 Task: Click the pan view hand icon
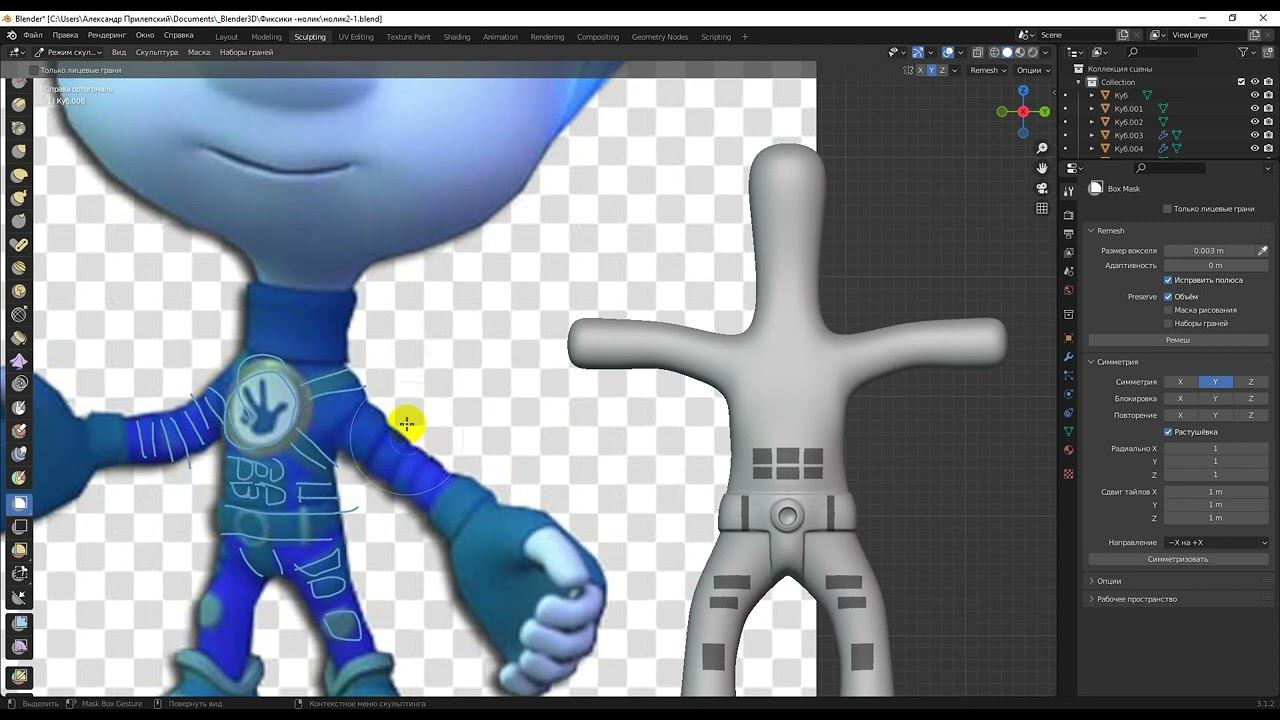point(1042,168)
